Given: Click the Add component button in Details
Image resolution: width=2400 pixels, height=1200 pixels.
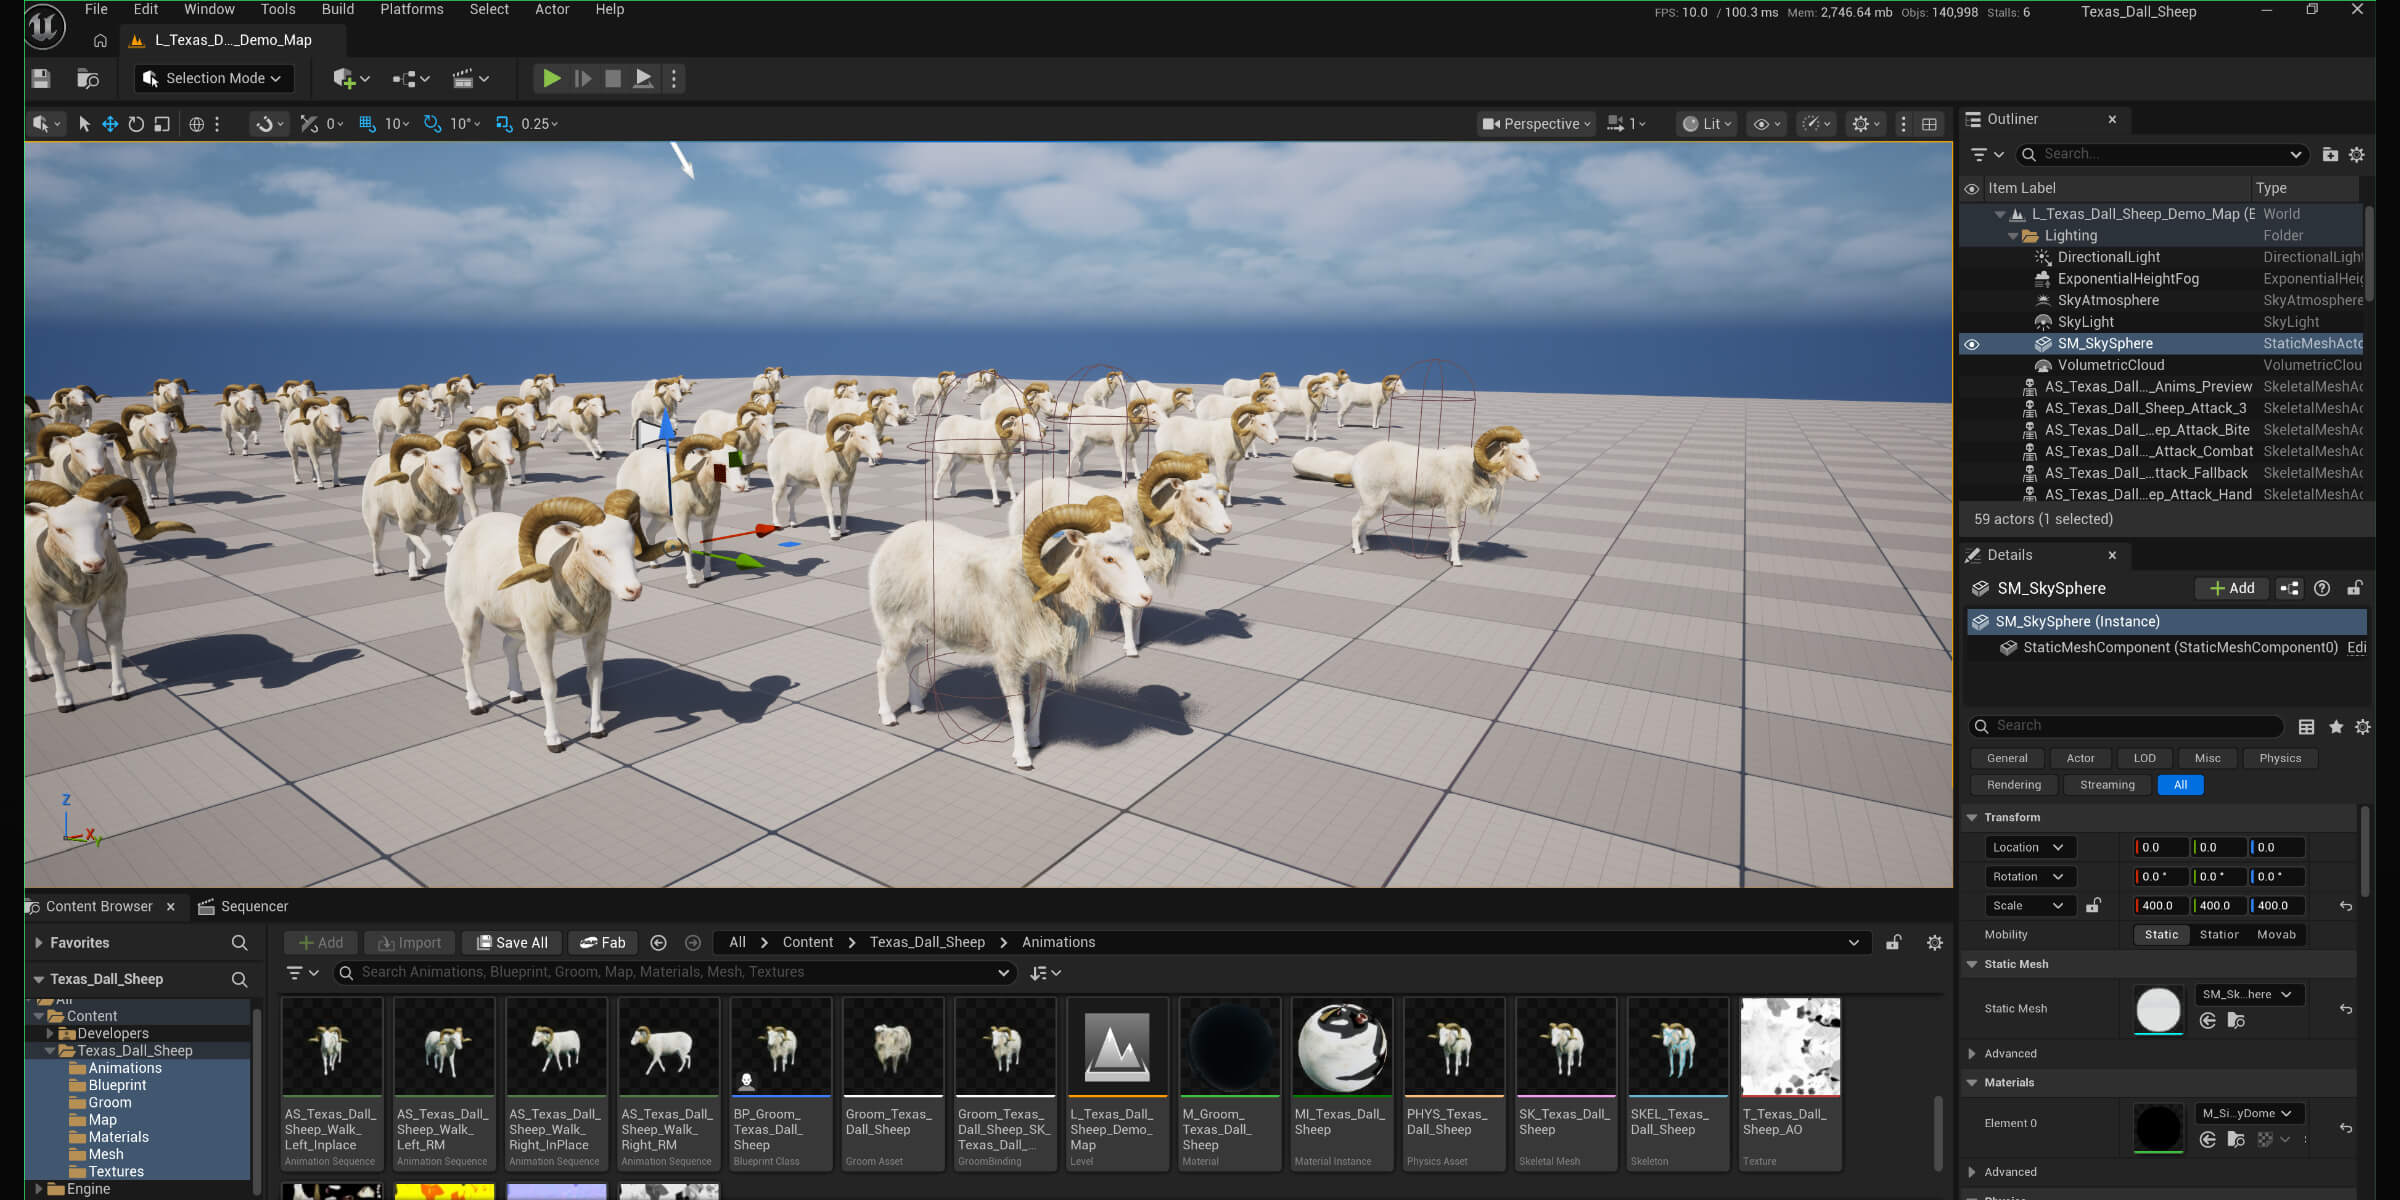Looking at the screenshot, I should [x=2232, y=588].
